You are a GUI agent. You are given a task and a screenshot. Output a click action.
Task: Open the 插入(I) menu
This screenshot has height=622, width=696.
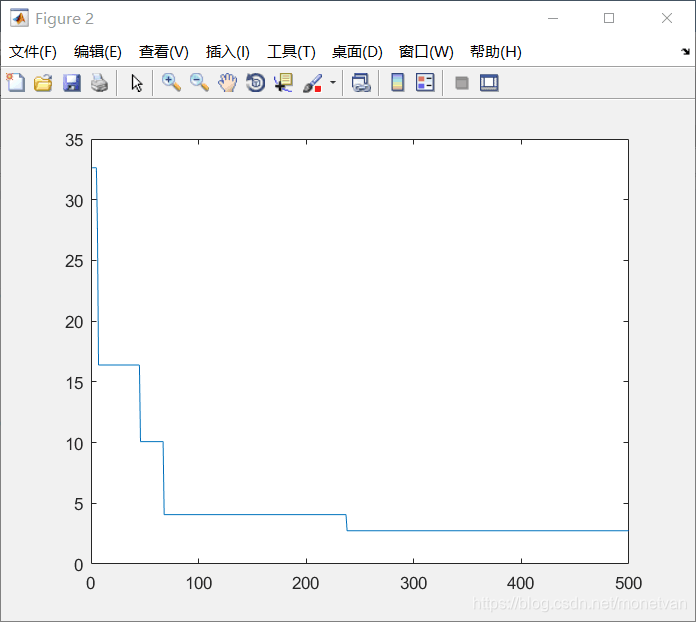[228, 52]
